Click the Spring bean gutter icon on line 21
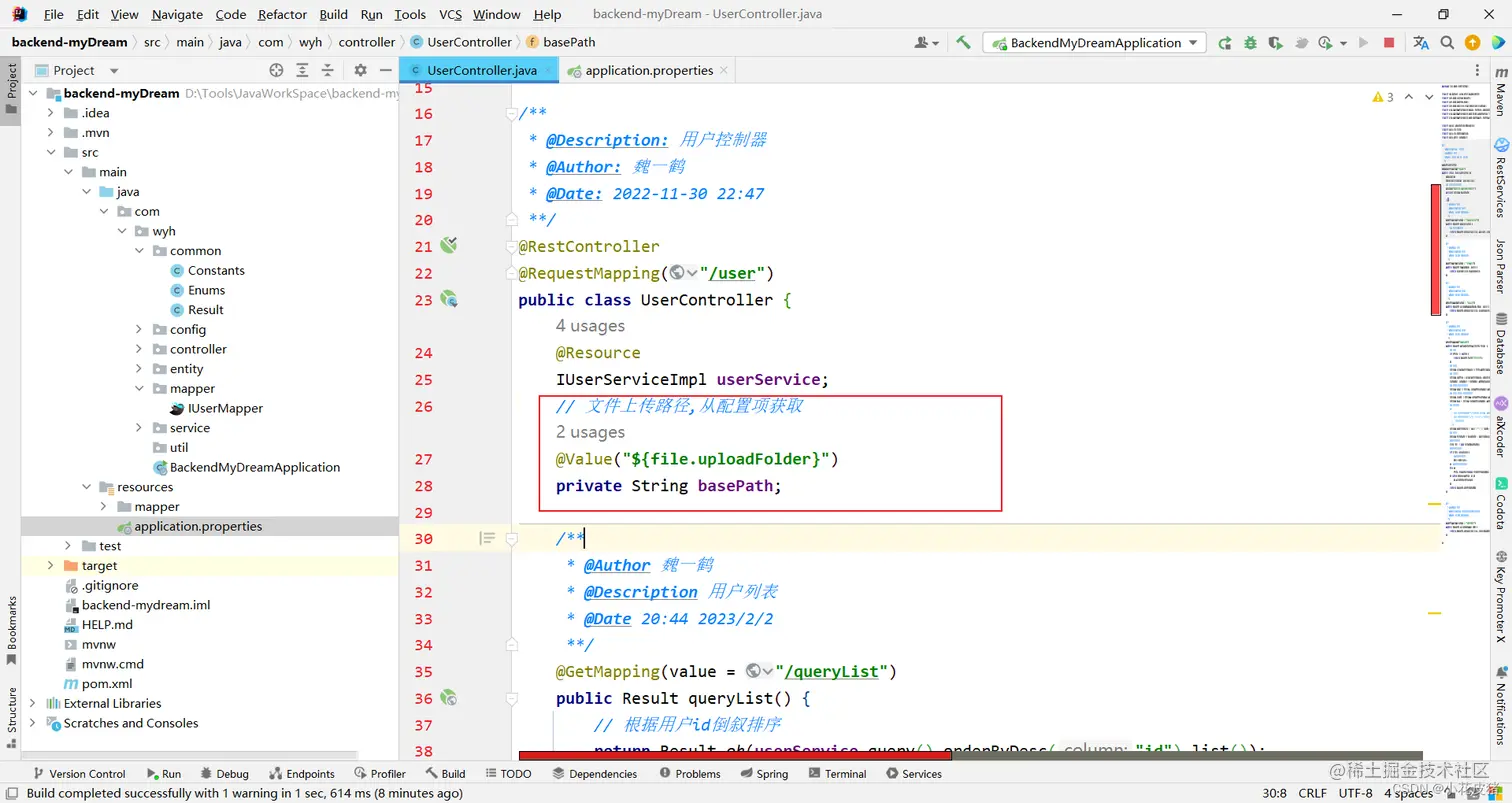1512x803 pixels. [448, 245]
